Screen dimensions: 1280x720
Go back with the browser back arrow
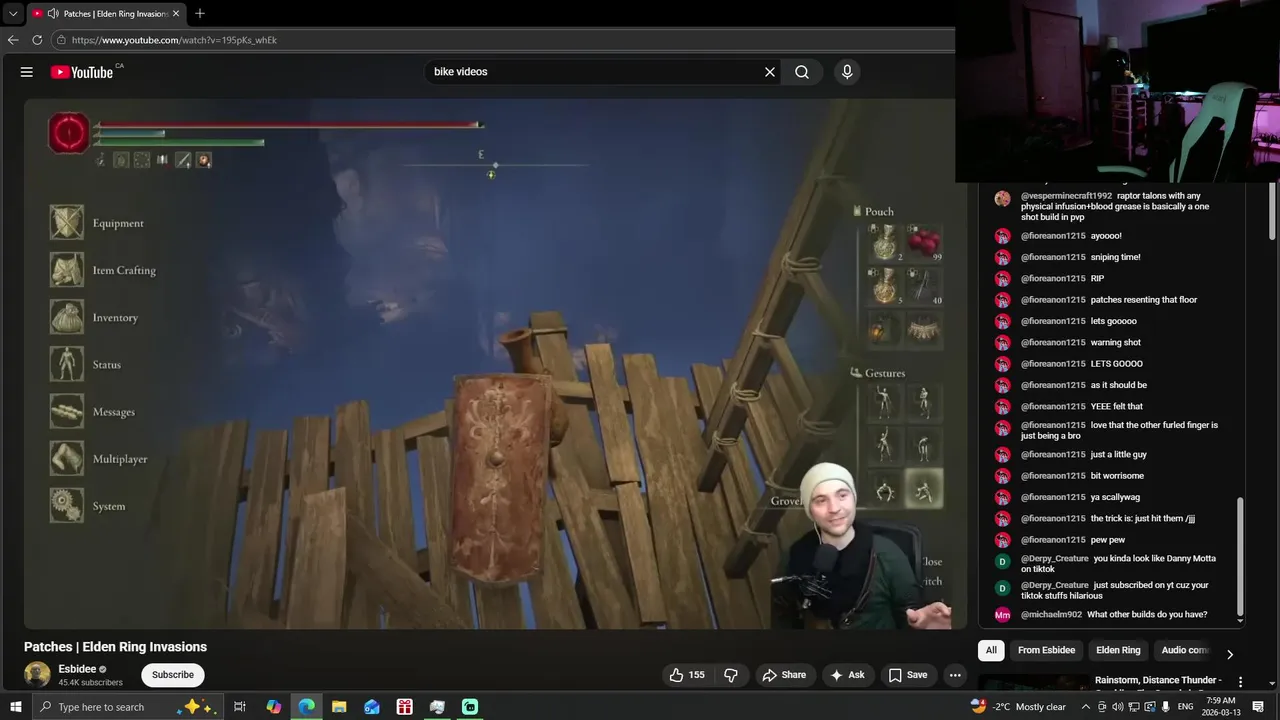click(13, 40)
